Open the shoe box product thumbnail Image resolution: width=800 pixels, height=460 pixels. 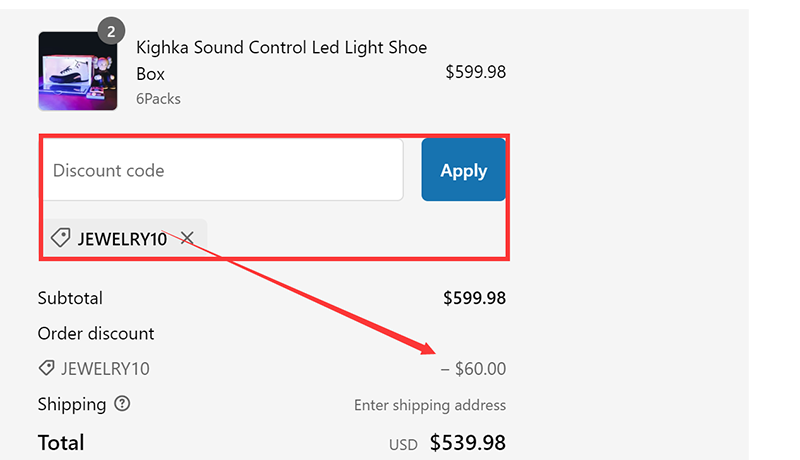[77, 71]
